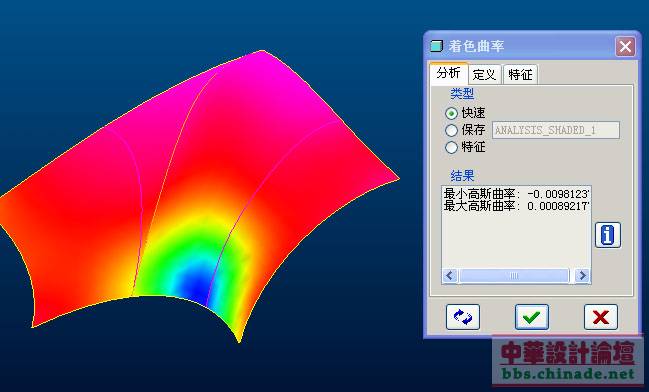
Task: Switch to the 特征 tab
Action: (x=520, y=75)
